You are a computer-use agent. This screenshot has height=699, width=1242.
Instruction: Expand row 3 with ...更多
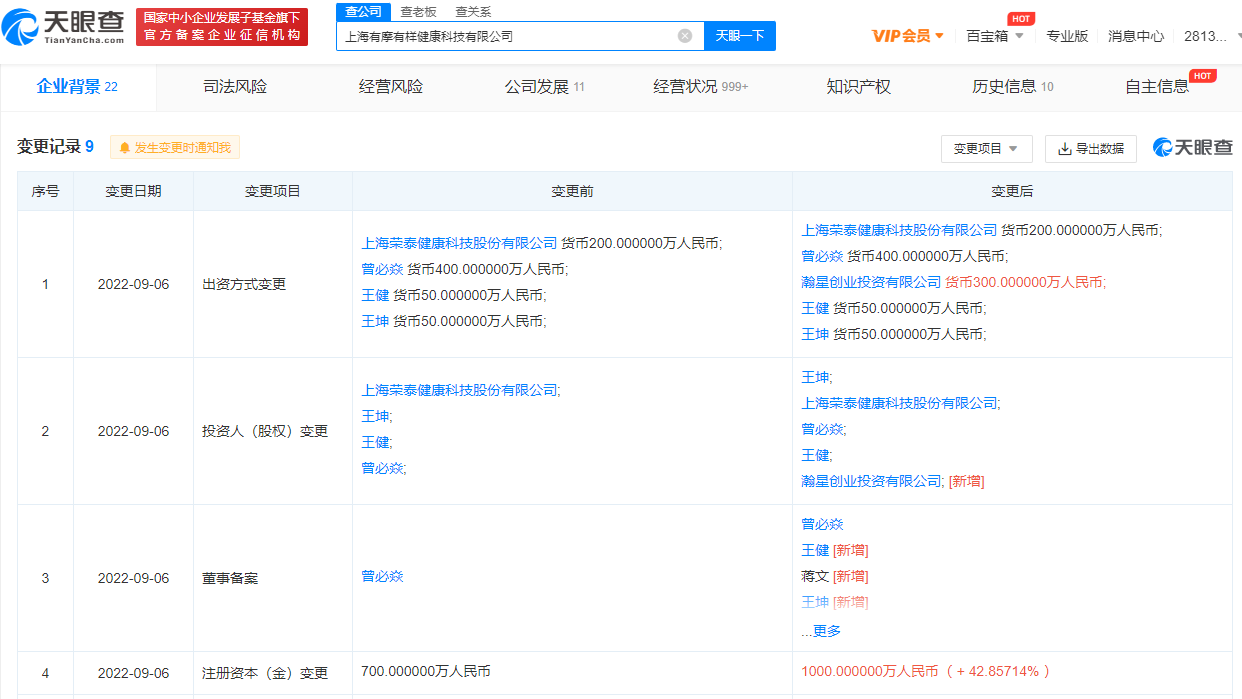pyautogui.click(x=821, y=631)
